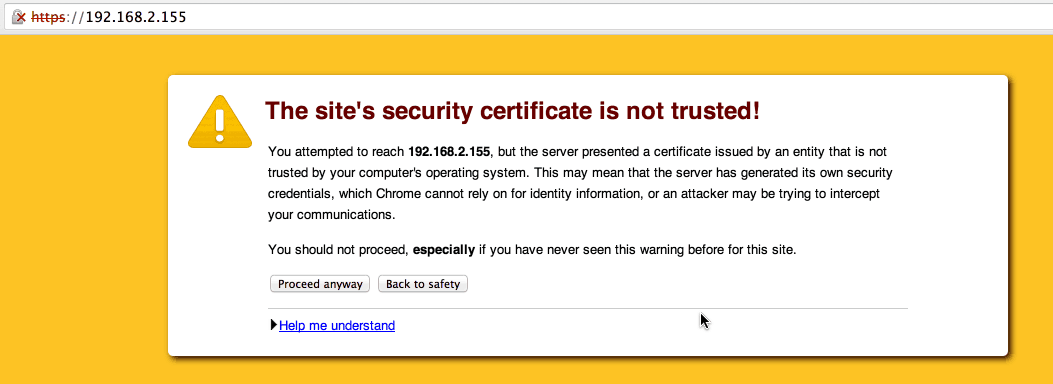Open the Help me understand link
This screenshot has width=1053, height=384.
coord(337,326)
